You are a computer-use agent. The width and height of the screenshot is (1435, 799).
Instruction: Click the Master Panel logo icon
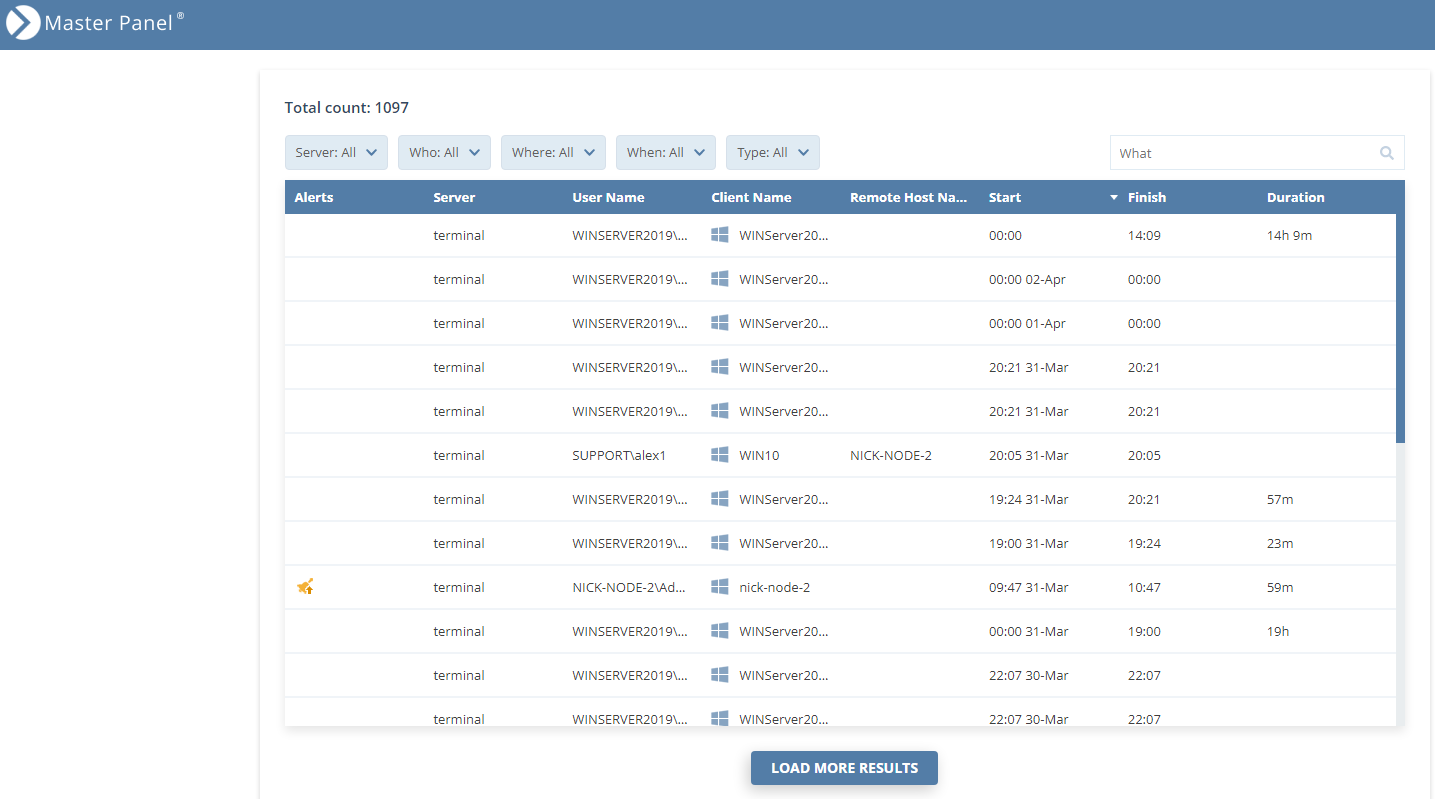[23, 24]
